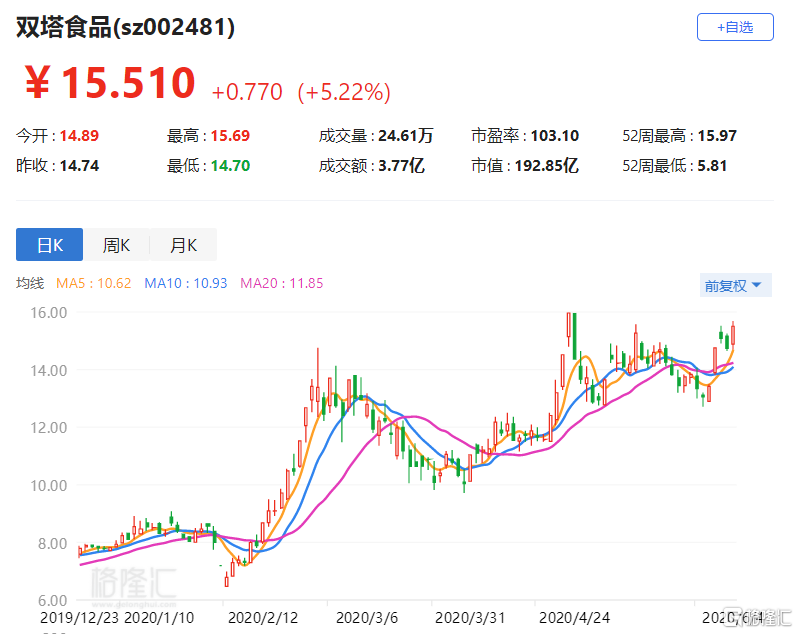Click the 16.00 y-axis label
This screenshot has width=798, height=634.
[48, 312]
